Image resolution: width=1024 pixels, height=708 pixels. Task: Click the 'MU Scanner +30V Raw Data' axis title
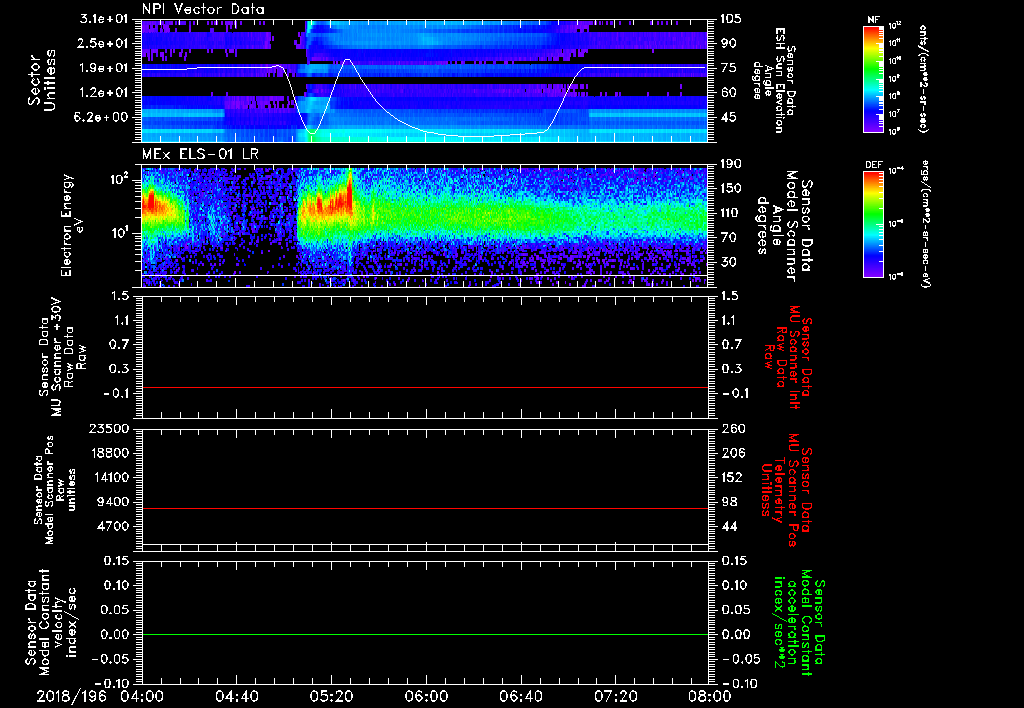pos(63,357)
